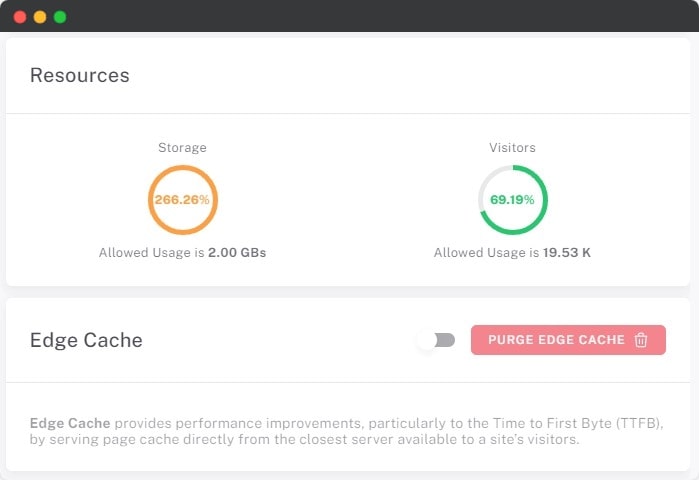Click the dark window title bar
Image resolution: width=699 pixels, height=480 pixels.
click(350, 17)
